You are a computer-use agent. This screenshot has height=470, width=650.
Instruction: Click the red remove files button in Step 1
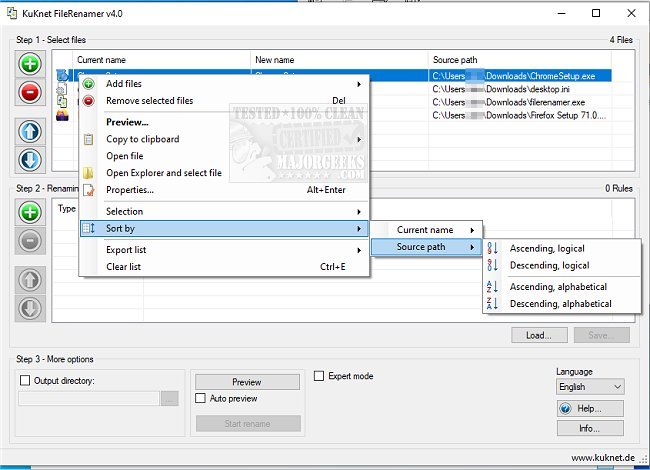click(x=30, y=92)
